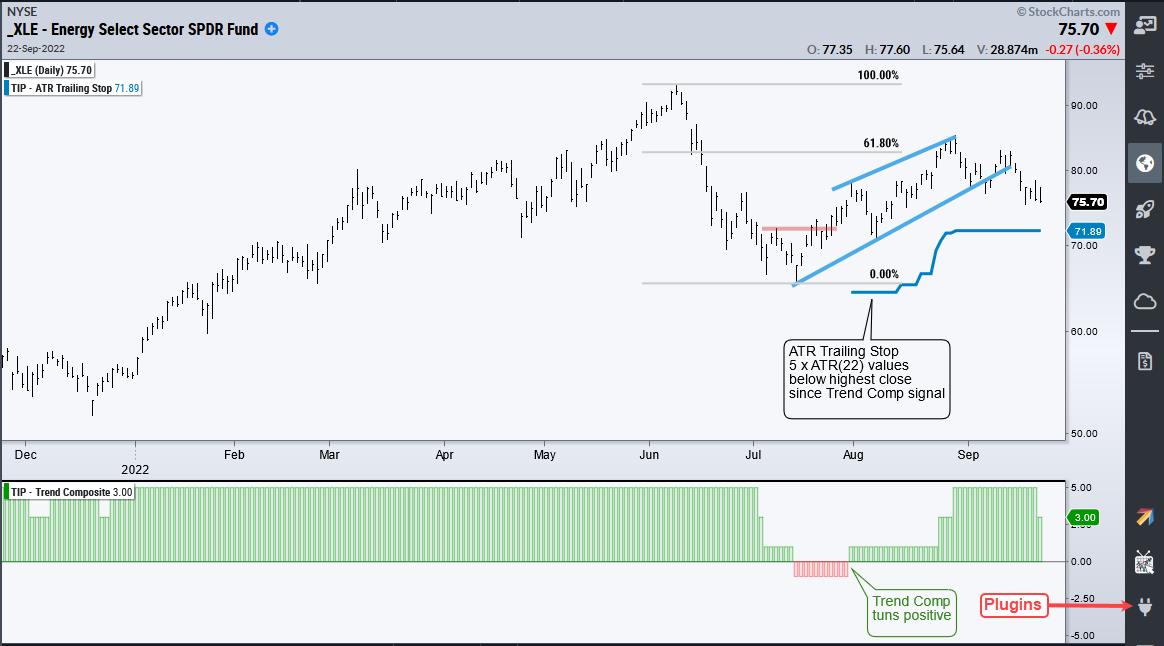
Task: Click the rocket sidebar icon
Action: (x=1144, y=209)
